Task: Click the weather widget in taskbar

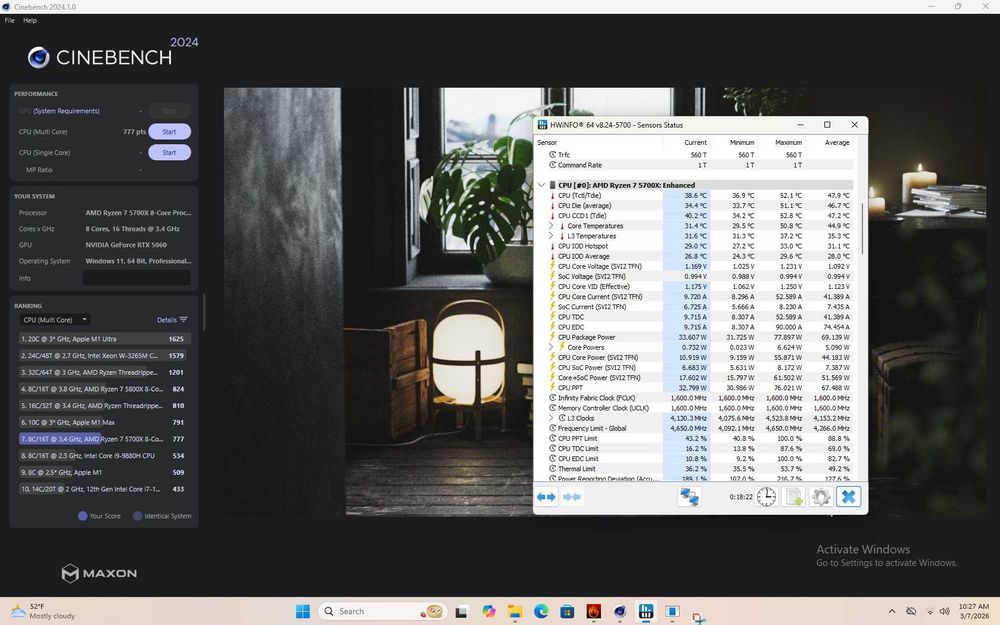Action: [x=43, y=611]
